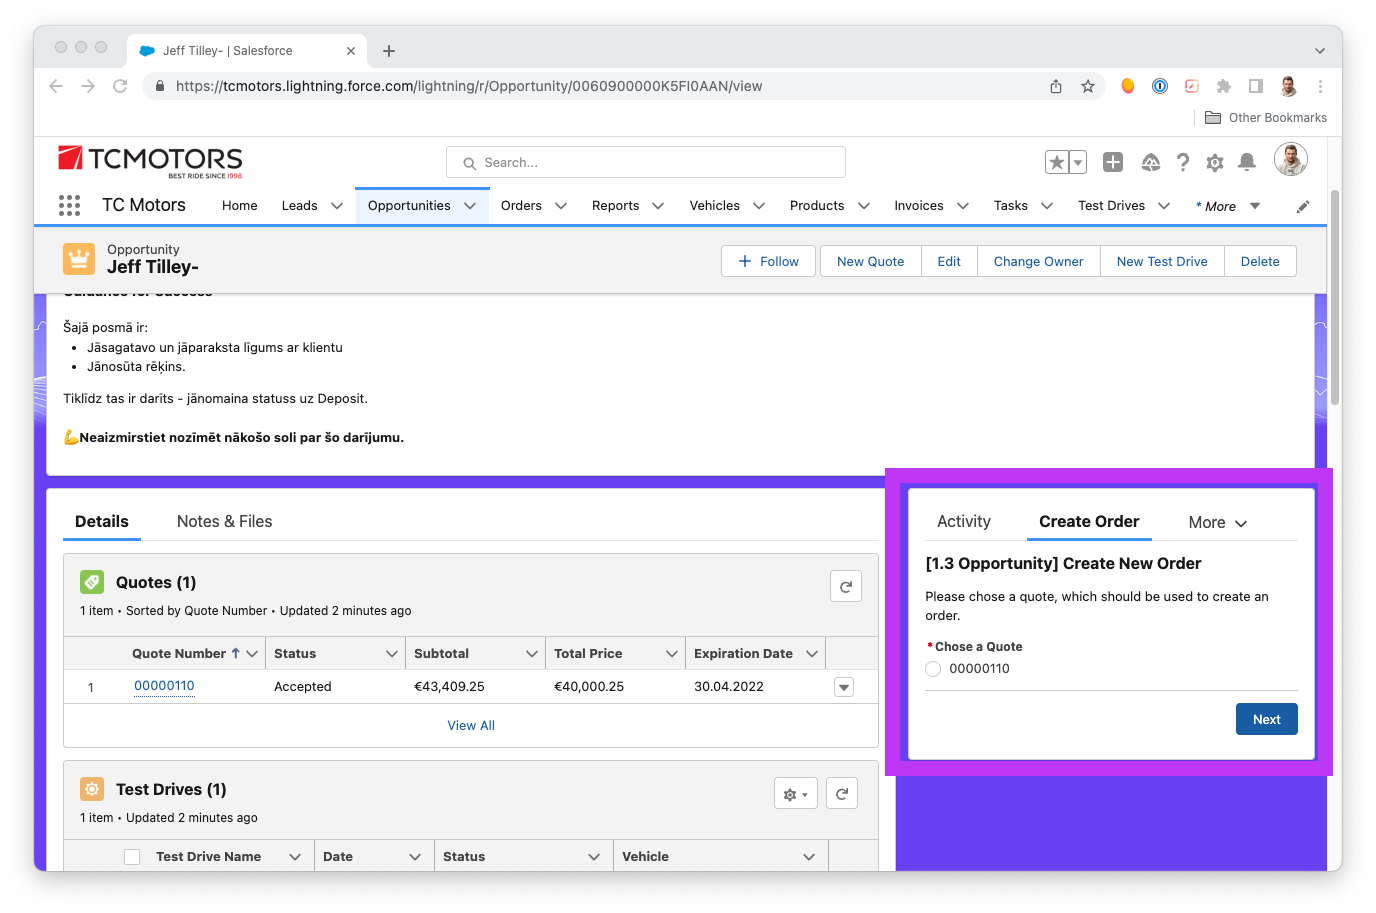Open the Setup gear icon

[x=1215, y=162]
